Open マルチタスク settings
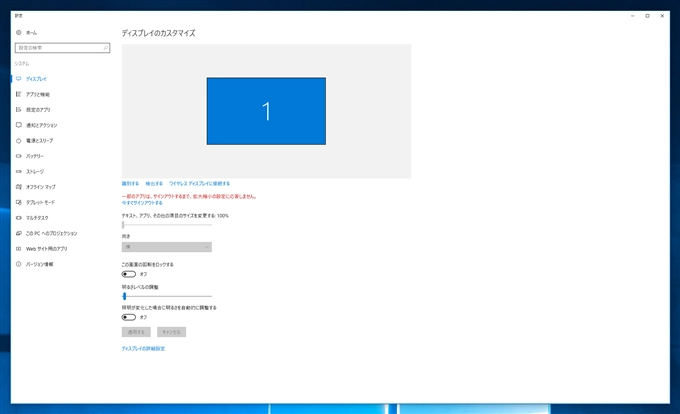 coord(37,218)
